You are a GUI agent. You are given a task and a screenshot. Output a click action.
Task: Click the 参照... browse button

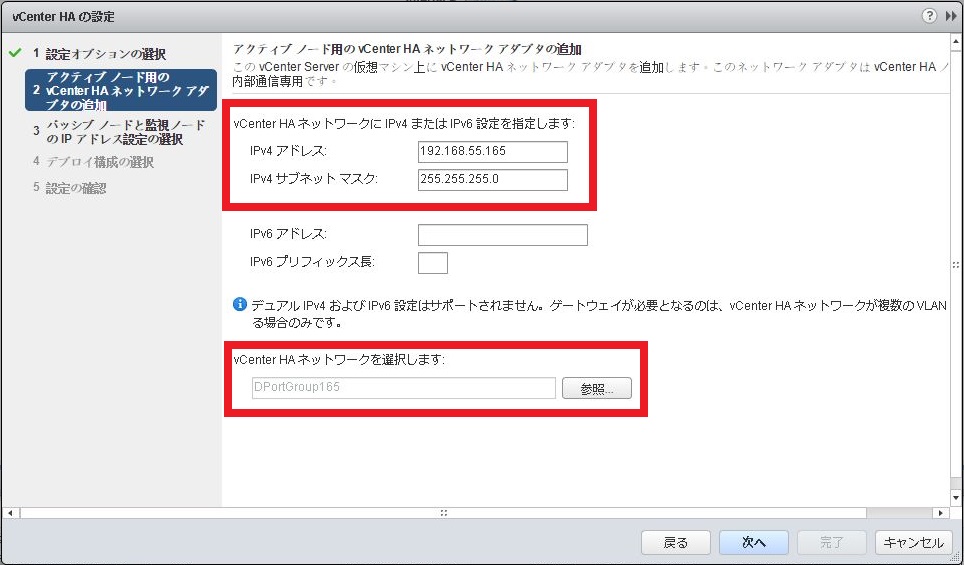[x=596, y=389]
